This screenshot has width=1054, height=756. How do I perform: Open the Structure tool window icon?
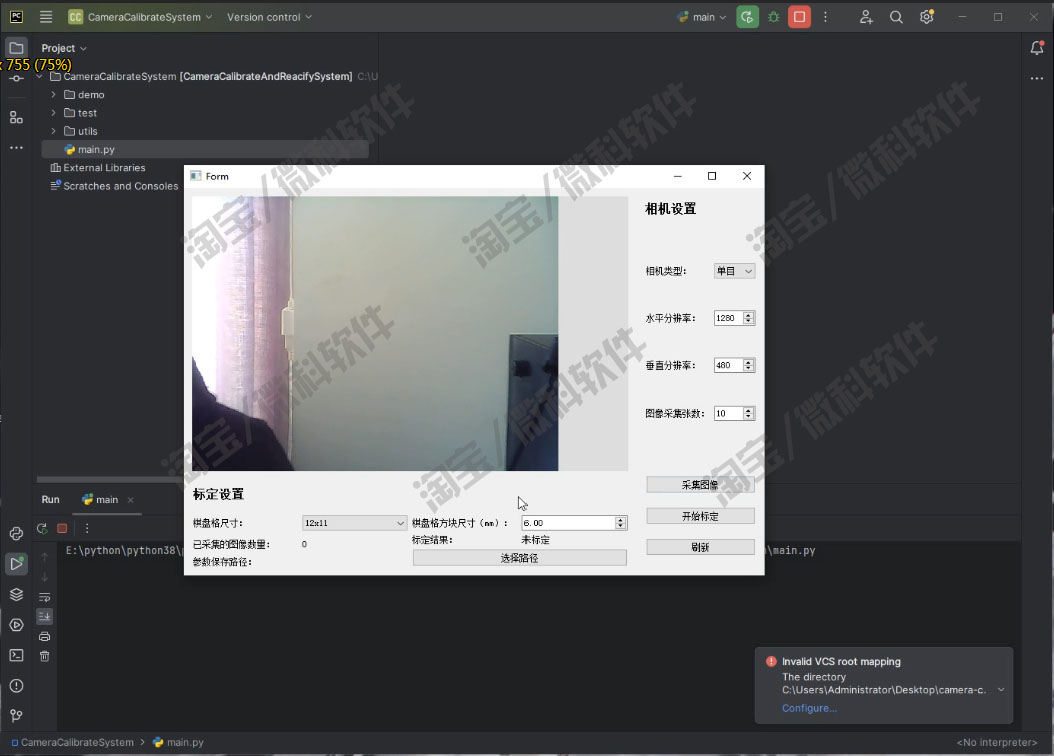click(x=16, y=118)
